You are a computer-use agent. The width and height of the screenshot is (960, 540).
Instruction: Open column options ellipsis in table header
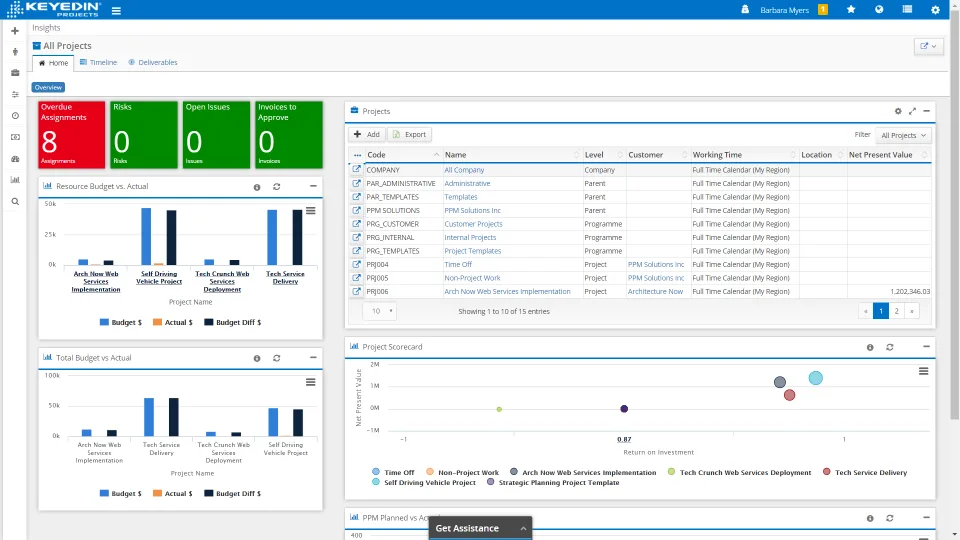357,155
